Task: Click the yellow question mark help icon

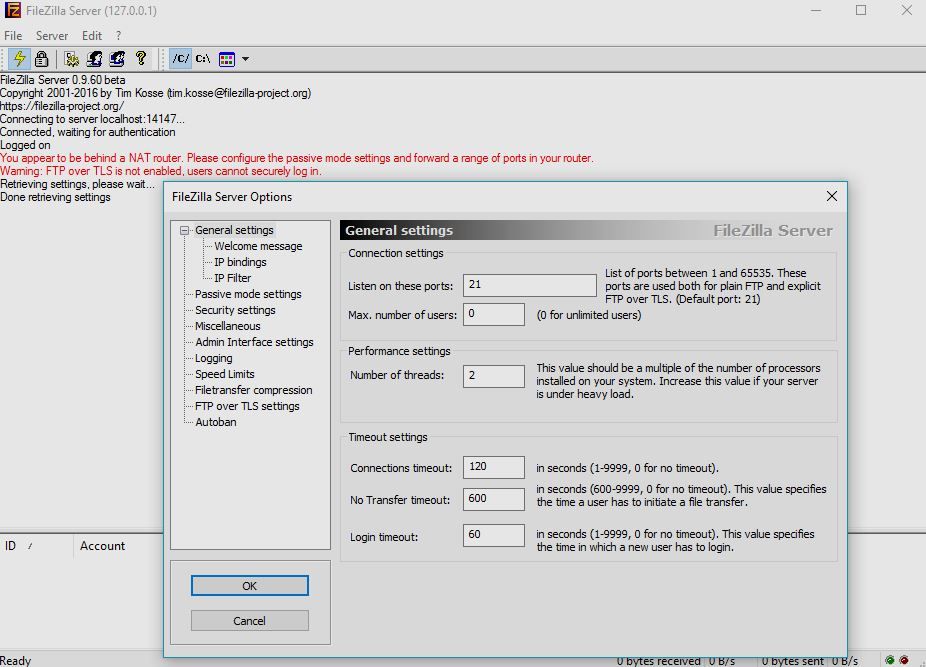Action: click(x=141, y=59)
